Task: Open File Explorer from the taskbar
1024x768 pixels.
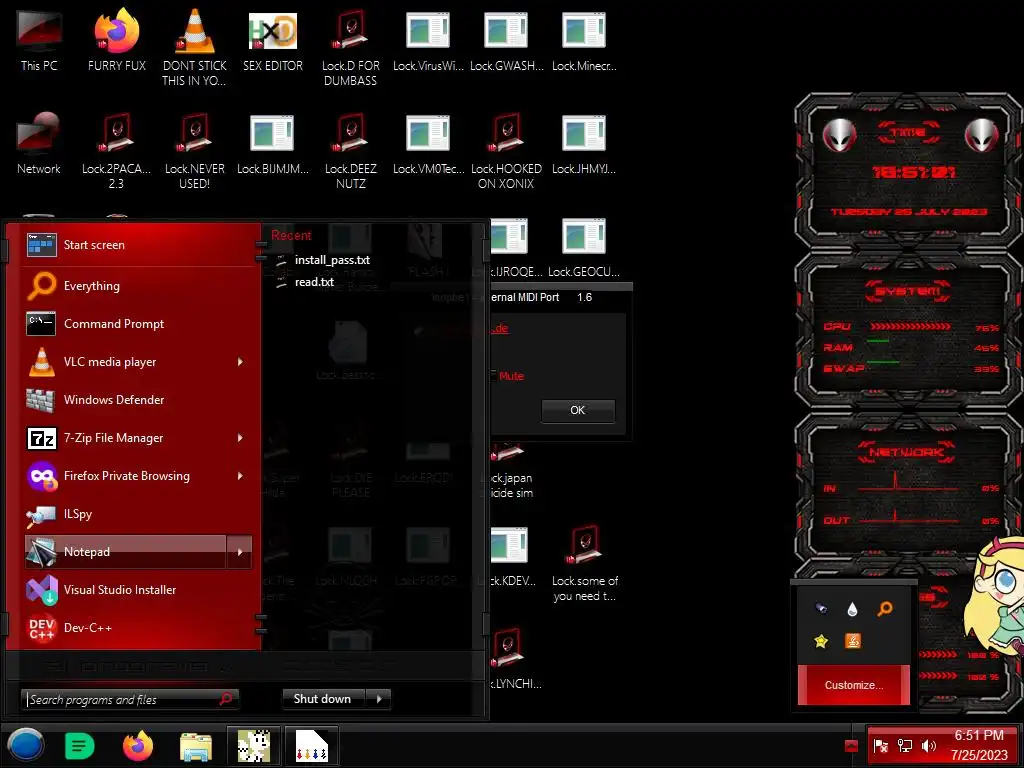Action: (196, 746)
